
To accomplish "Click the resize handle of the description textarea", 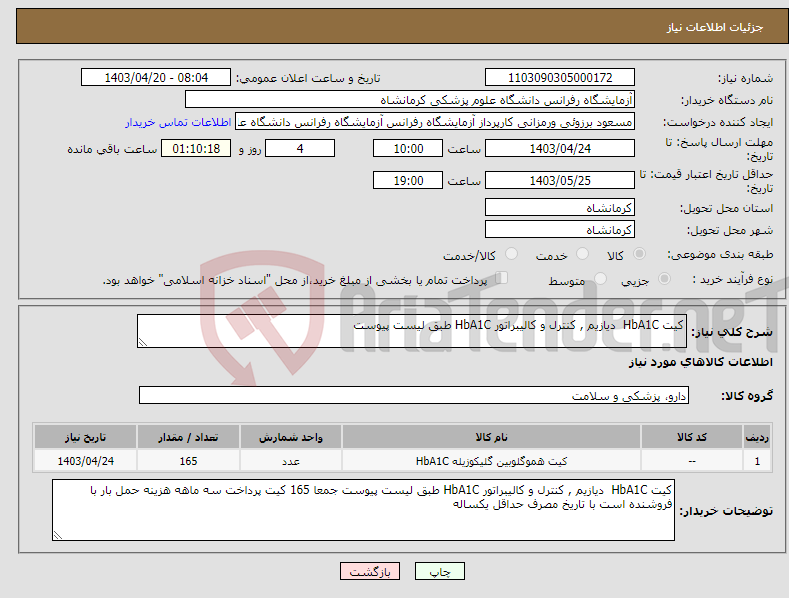I will (x=143, y=342).
